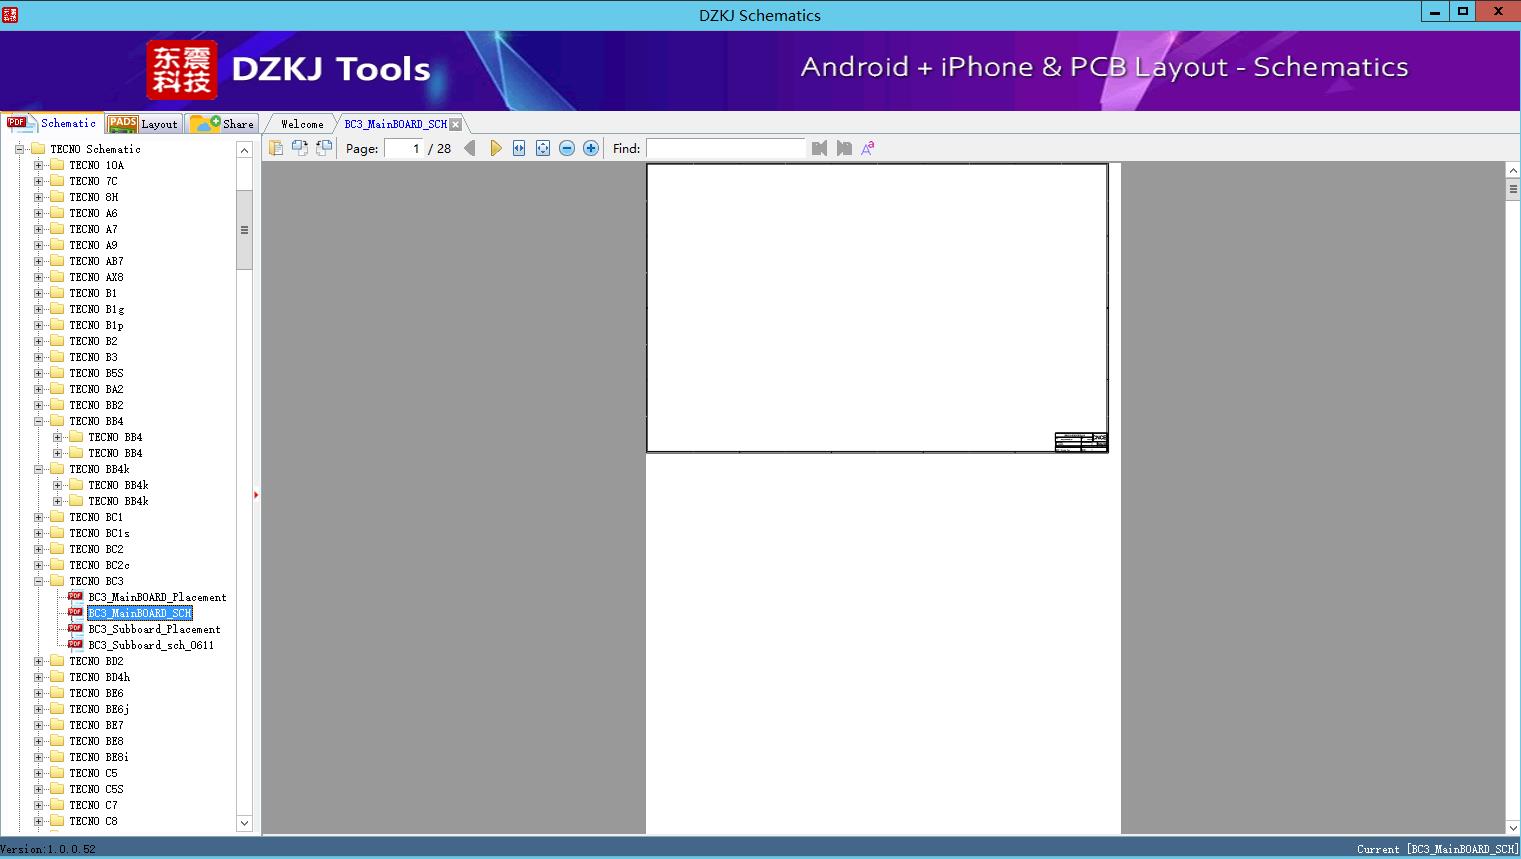Select the TECNO B1g folder

click(x=97, y=309)
